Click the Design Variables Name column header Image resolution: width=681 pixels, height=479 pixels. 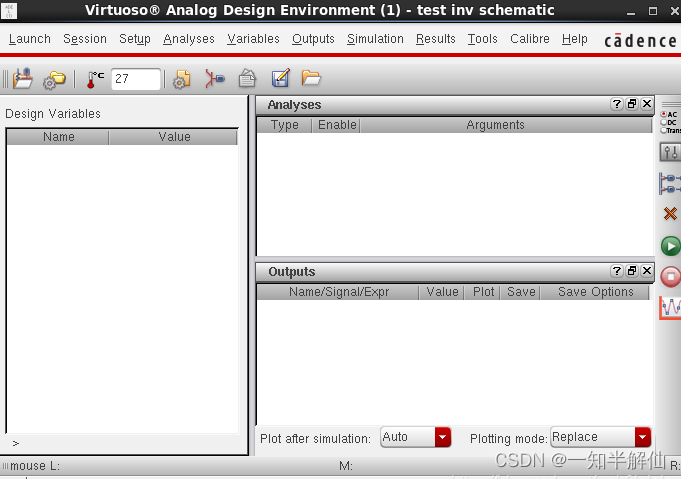pos(58,137)
